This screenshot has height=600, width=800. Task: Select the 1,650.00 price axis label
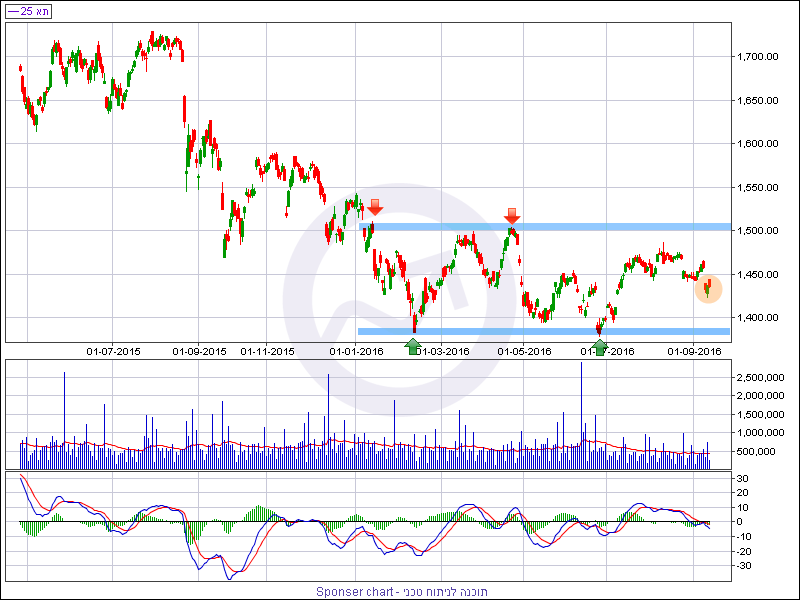(758, 101)
